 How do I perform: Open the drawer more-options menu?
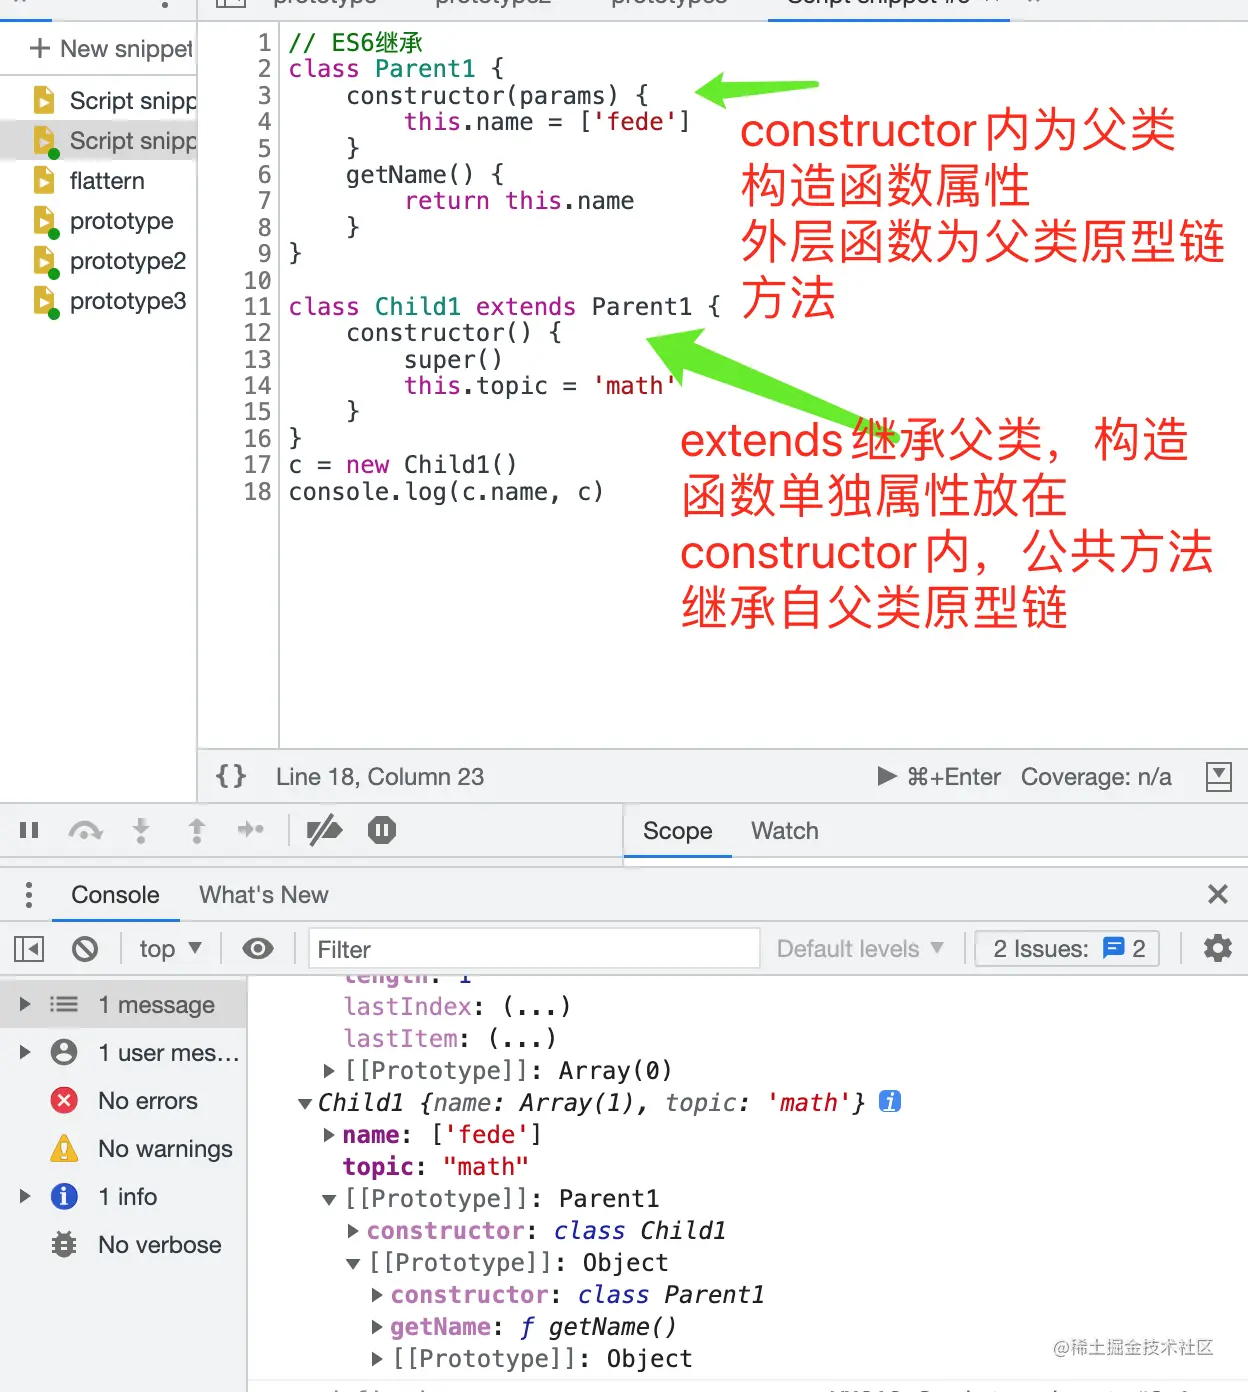pyautogui.click(x=29, y=894)
